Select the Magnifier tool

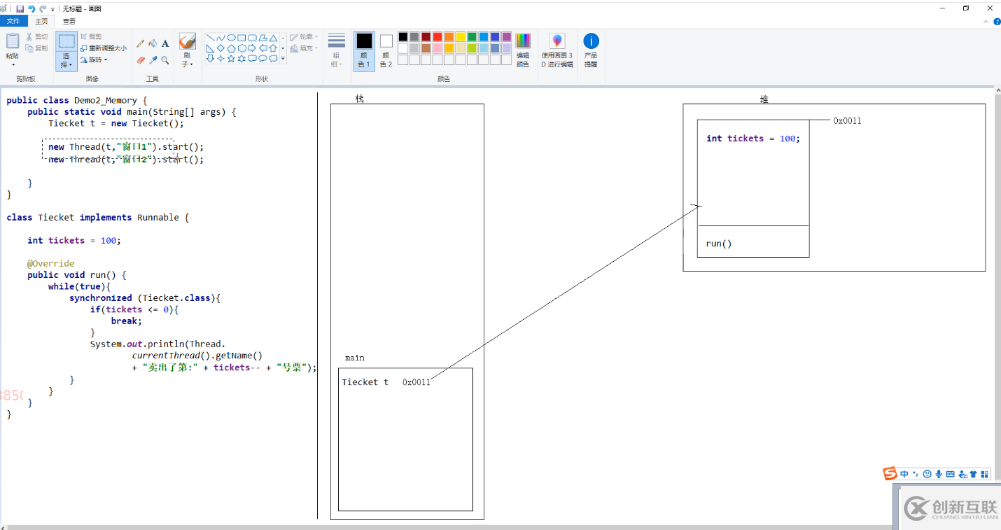pos(165,60)
